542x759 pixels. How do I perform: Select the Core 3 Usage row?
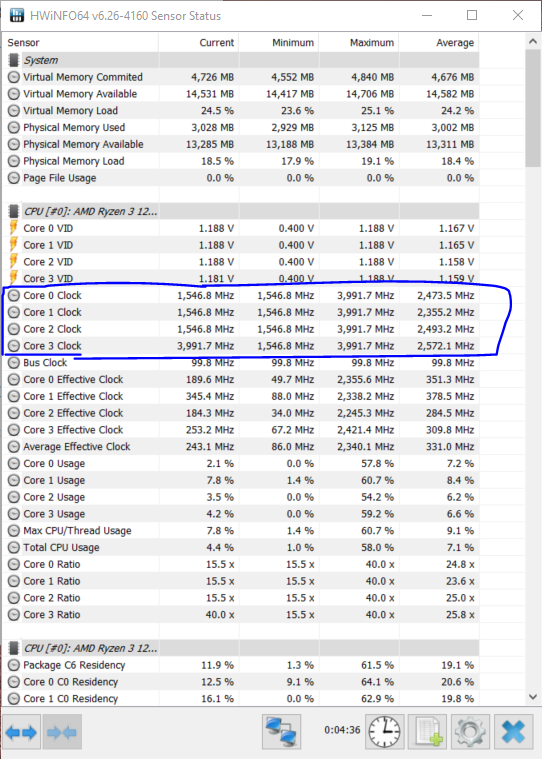[241, 514]
